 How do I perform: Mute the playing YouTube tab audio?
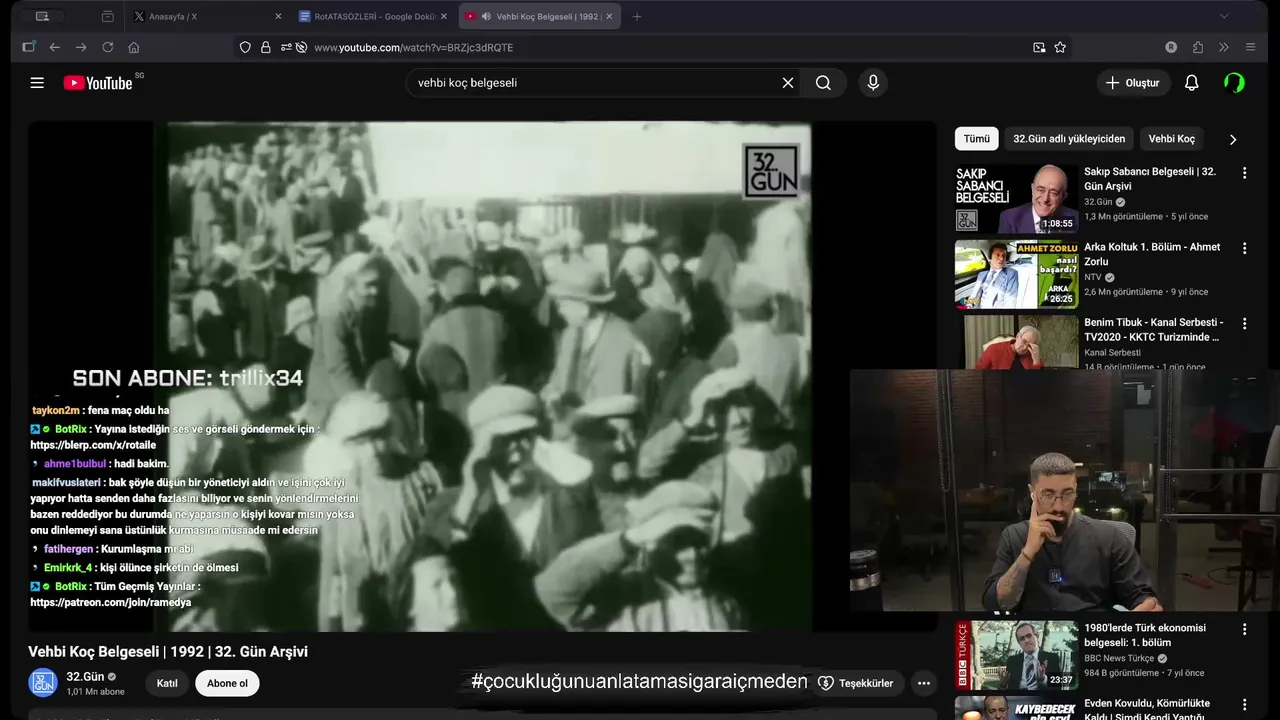486,16
